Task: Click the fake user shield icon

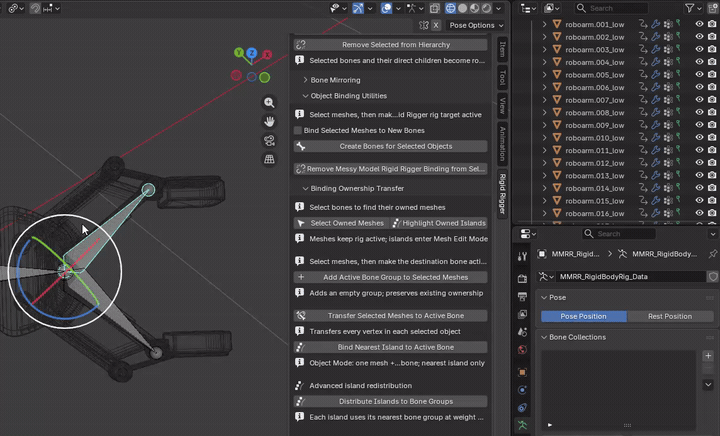Action: [713, 277]
